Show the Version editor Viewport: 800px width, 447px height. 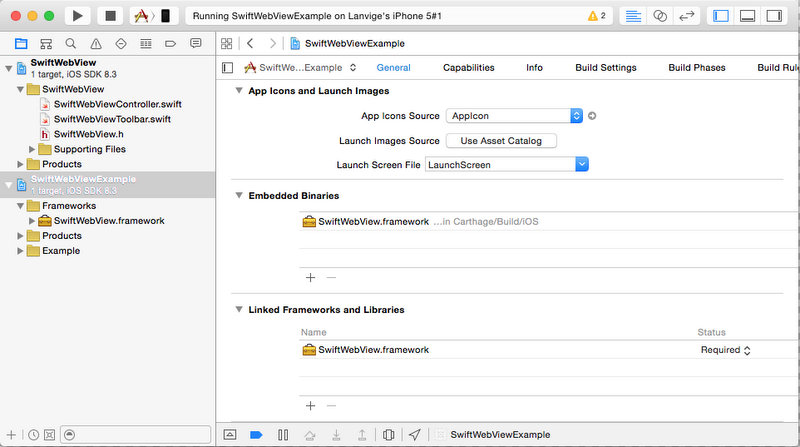click(x=687, y=16)
